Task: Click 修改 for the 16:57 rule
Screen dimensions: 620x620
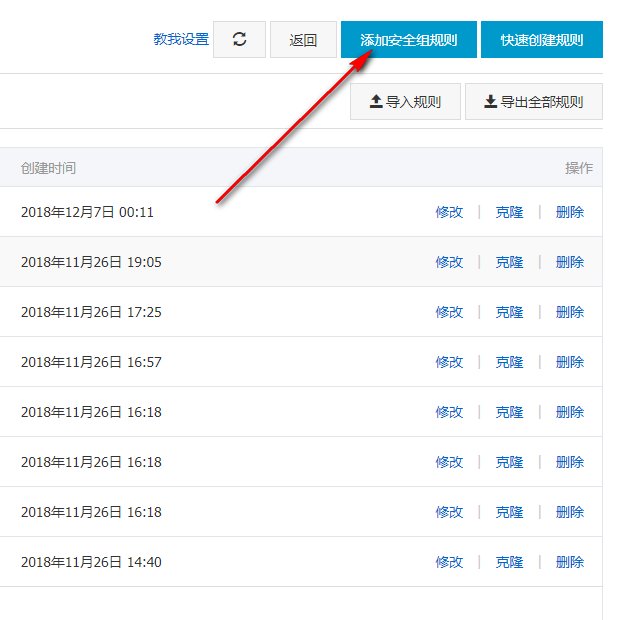Action: [449, 362]
